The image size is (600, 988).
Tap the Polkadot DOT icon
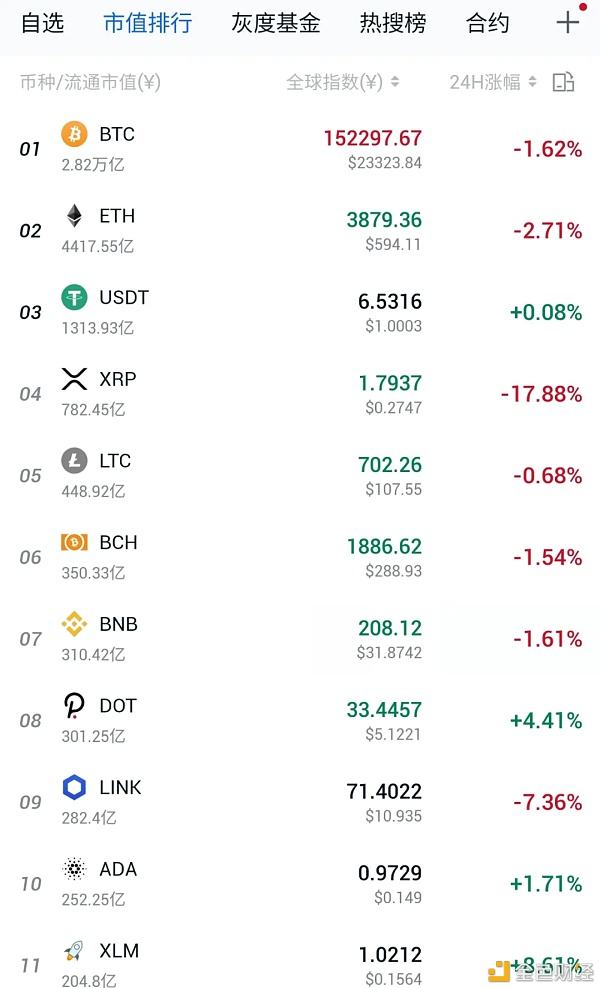74,706
